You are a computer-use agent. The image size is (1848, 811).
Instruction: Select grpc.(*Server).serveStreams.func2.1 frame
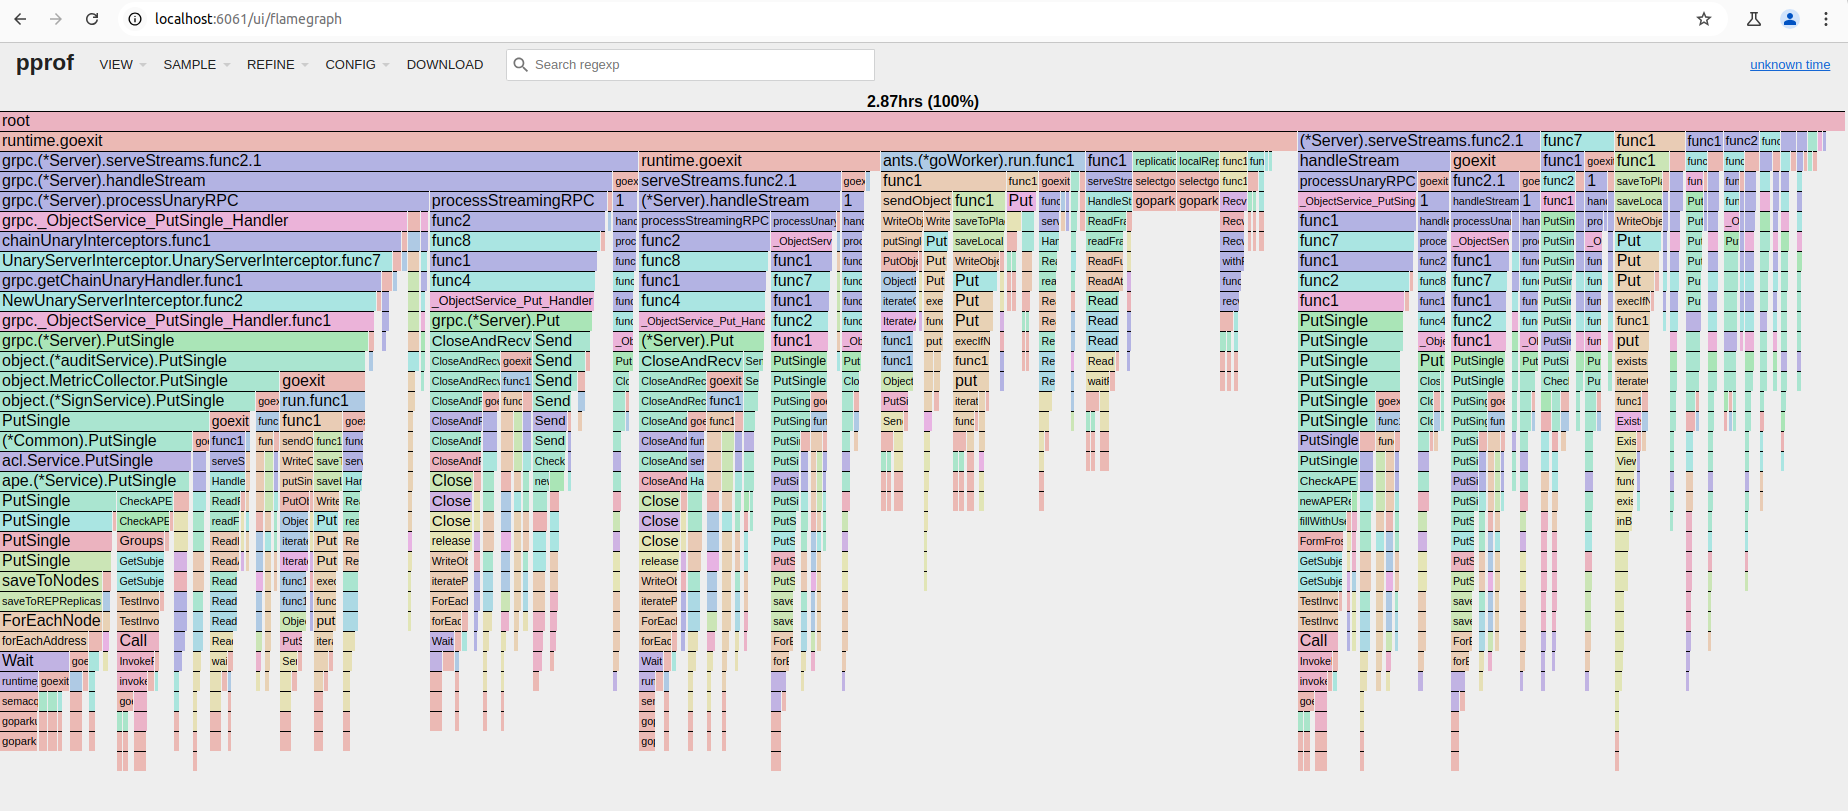coord(319,161)
